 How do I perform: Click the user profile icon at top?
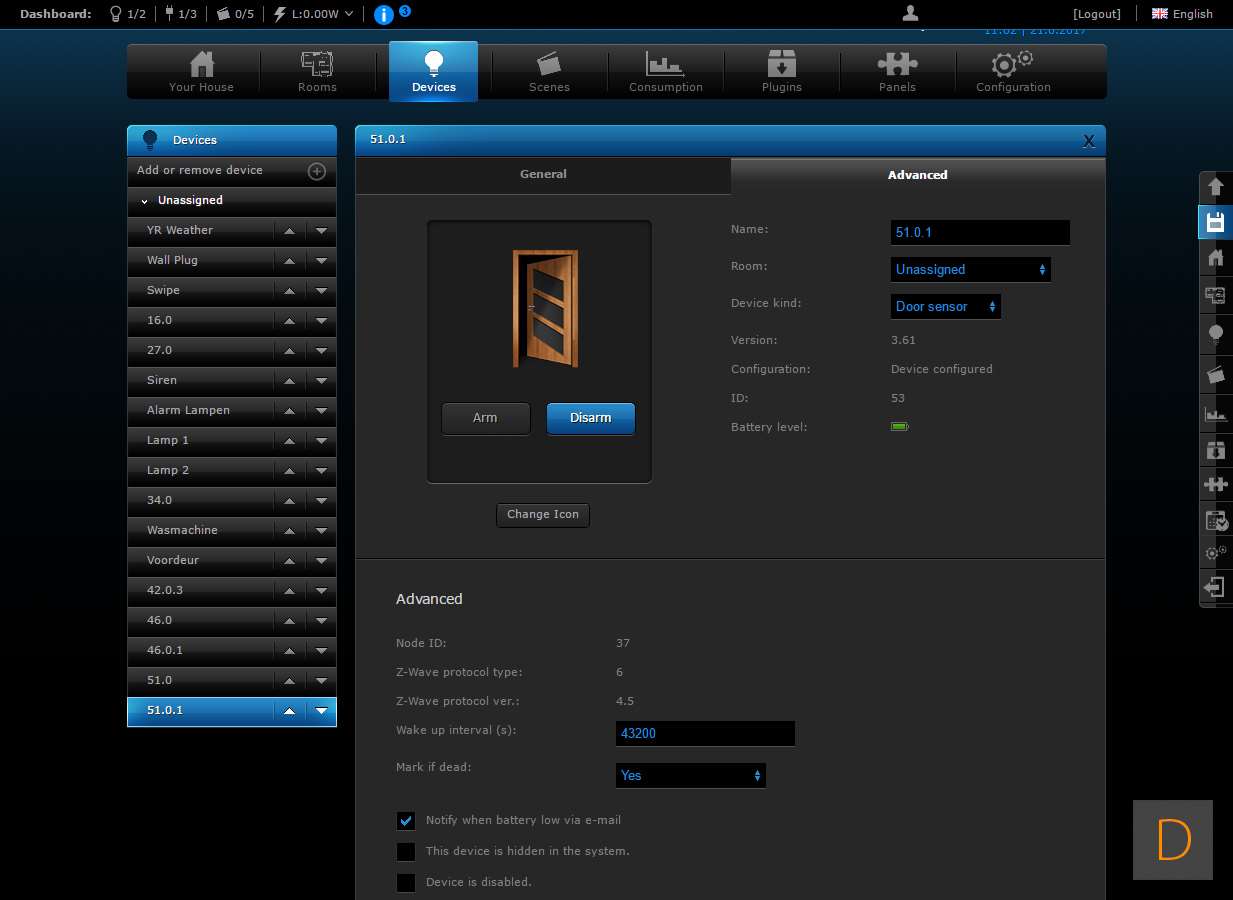click(x=910, y=13)
